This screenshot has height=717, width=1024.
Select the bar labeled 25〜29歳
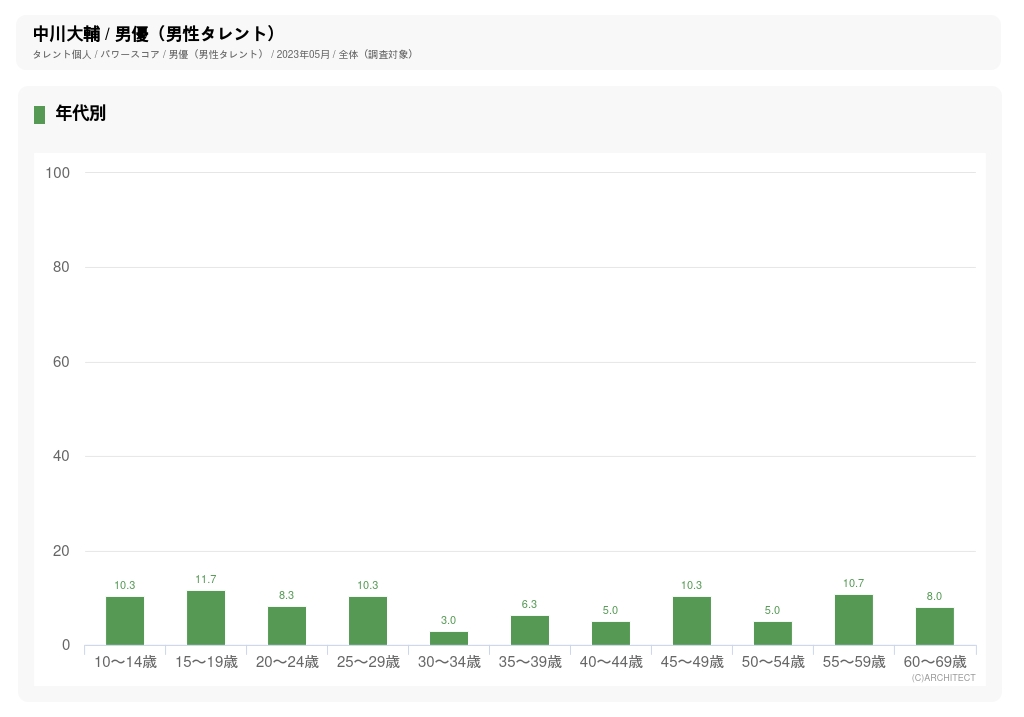(x=368, y=621)
